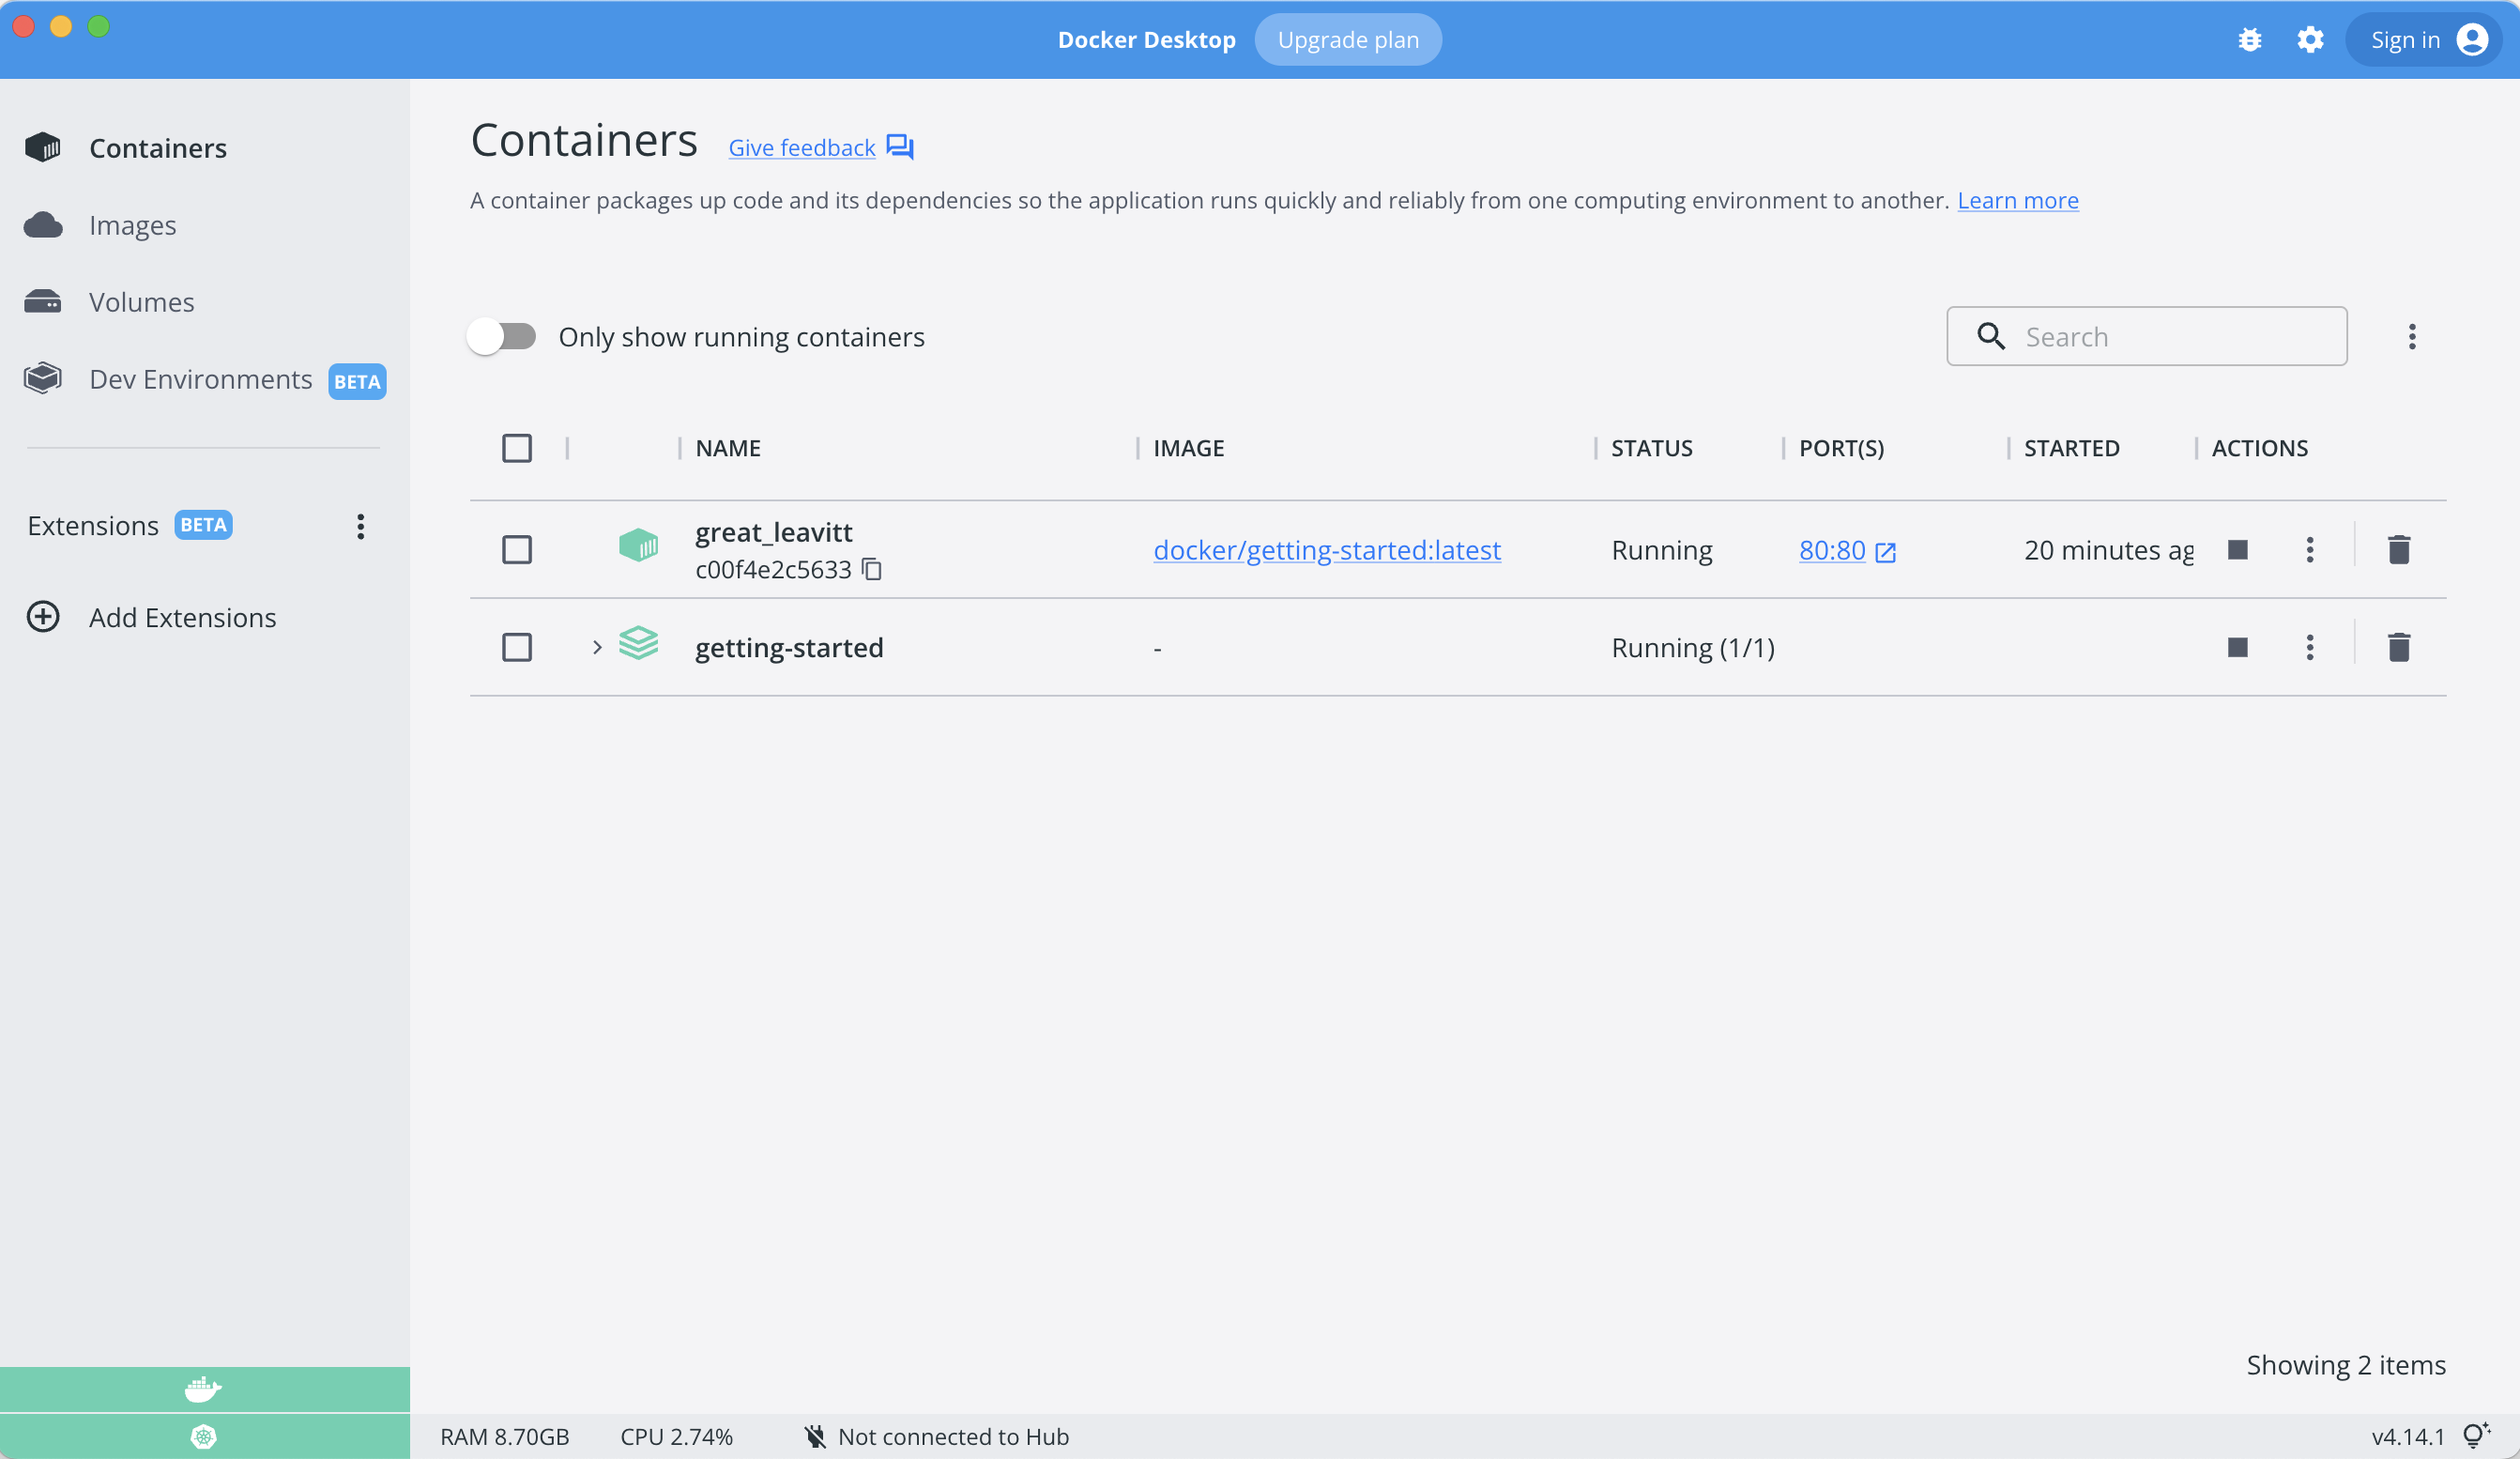The height and width of the screenshot is (1459, 2520).
Task: Open the docker/getting-started:latest image link
Action: pyautogui.click(x=1326, y=550)
